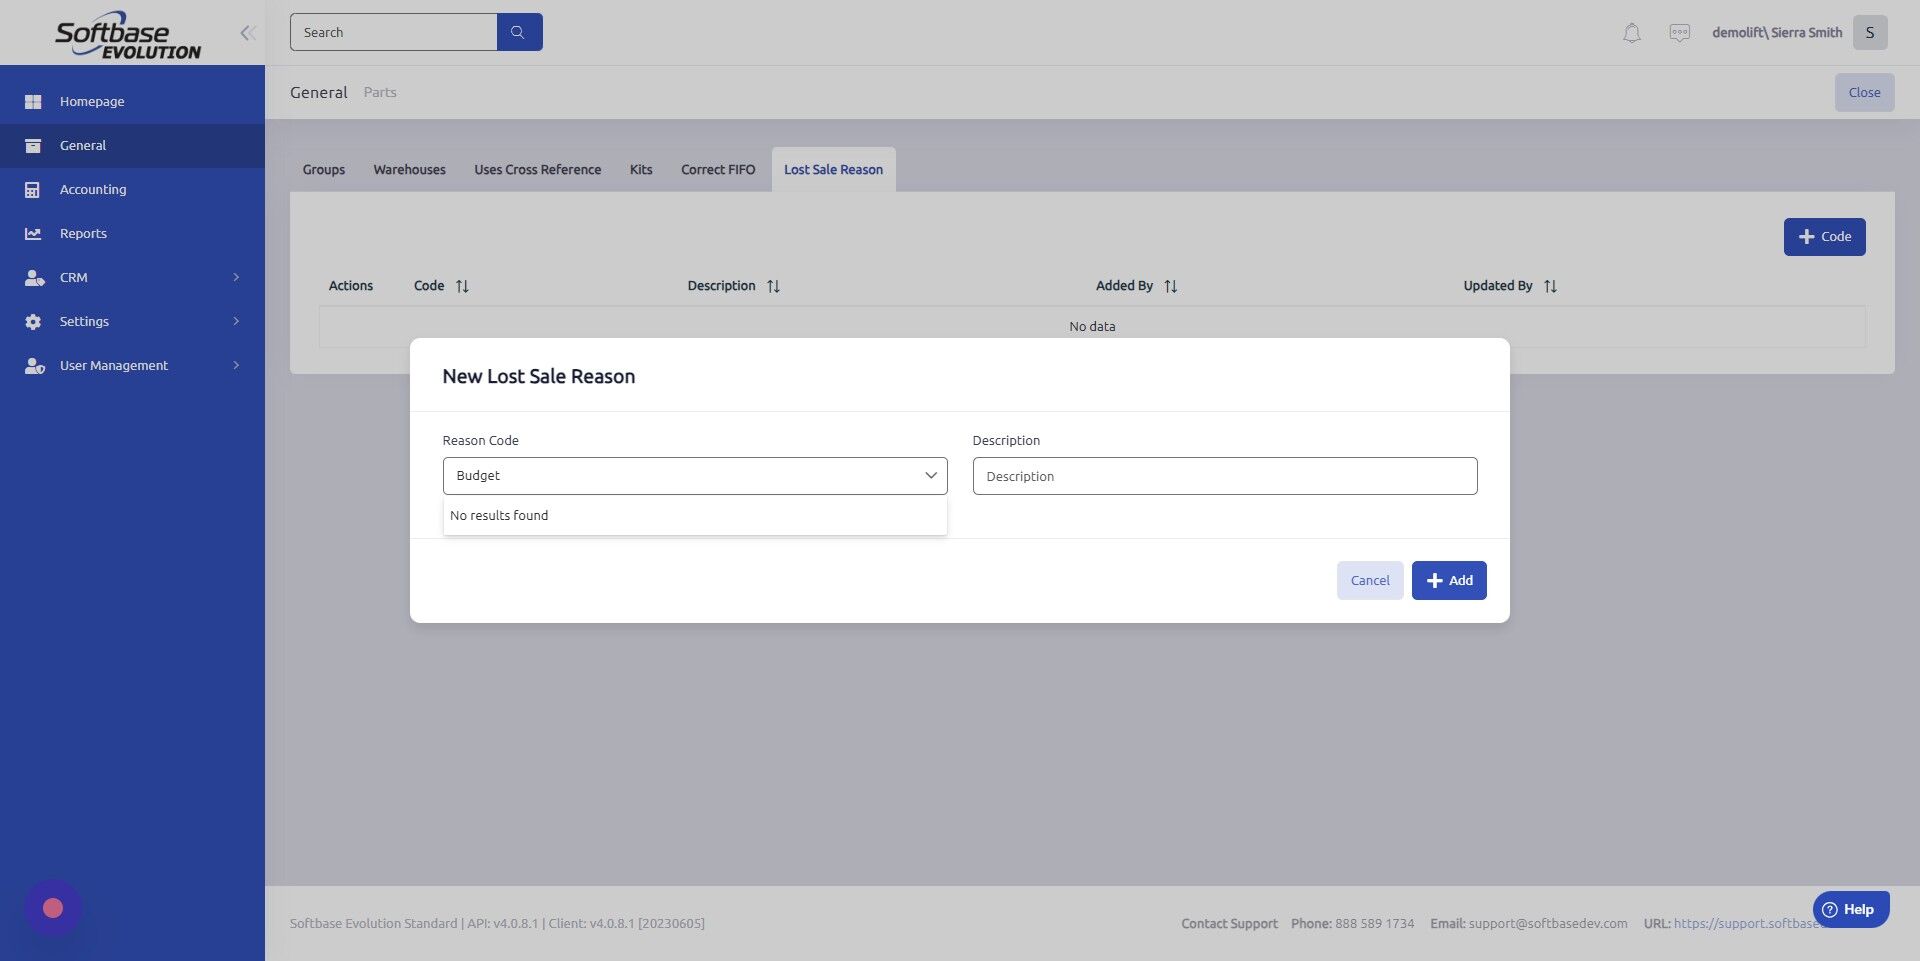The width and height of the screenshot is (1920, 961).
Task: Open the user avatar S menu
Action: click(1869, 32)
